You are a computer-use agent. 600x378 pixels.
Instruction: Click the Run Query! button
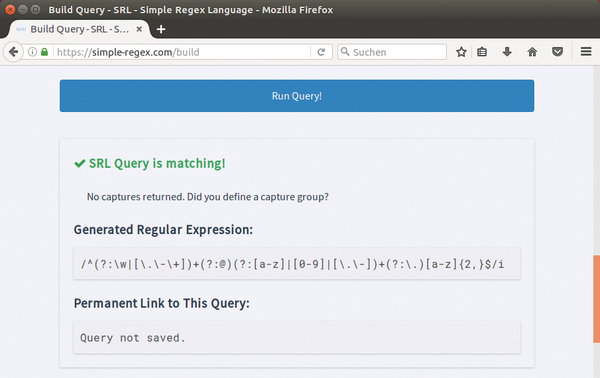[x=297, y=96]
